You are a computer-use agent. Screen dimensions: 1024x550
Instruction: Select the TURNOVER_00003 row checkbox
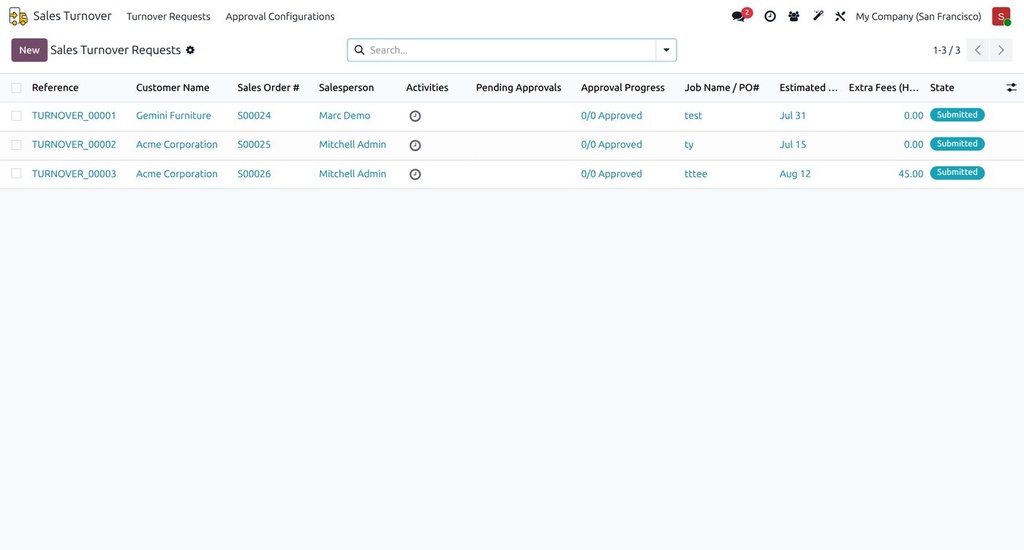point(16,174)
